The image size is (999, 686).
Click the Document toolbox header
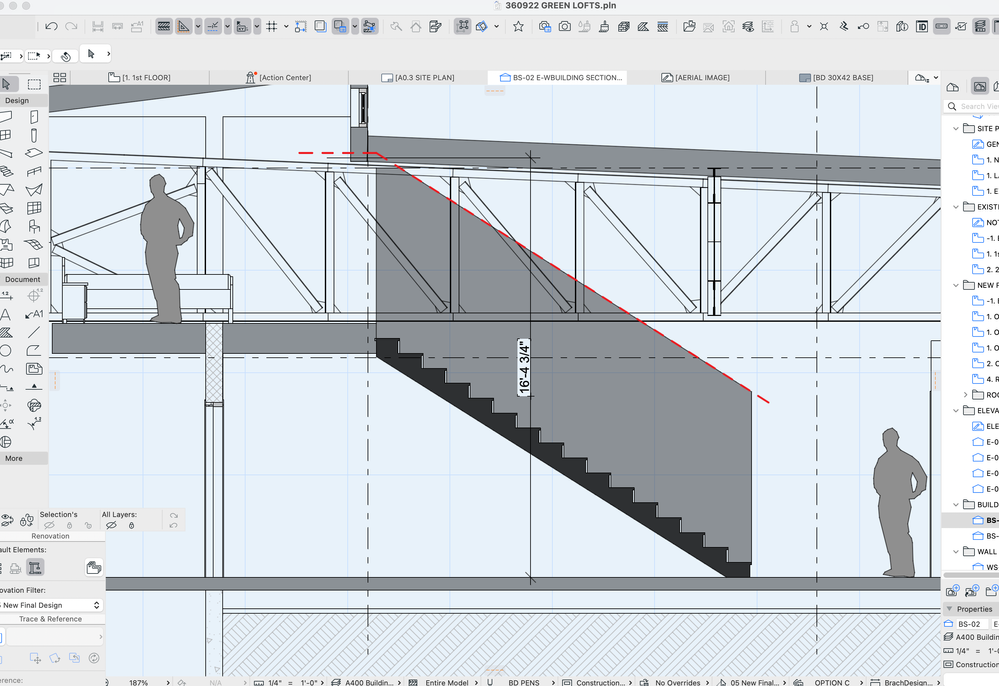pos(23,279)
